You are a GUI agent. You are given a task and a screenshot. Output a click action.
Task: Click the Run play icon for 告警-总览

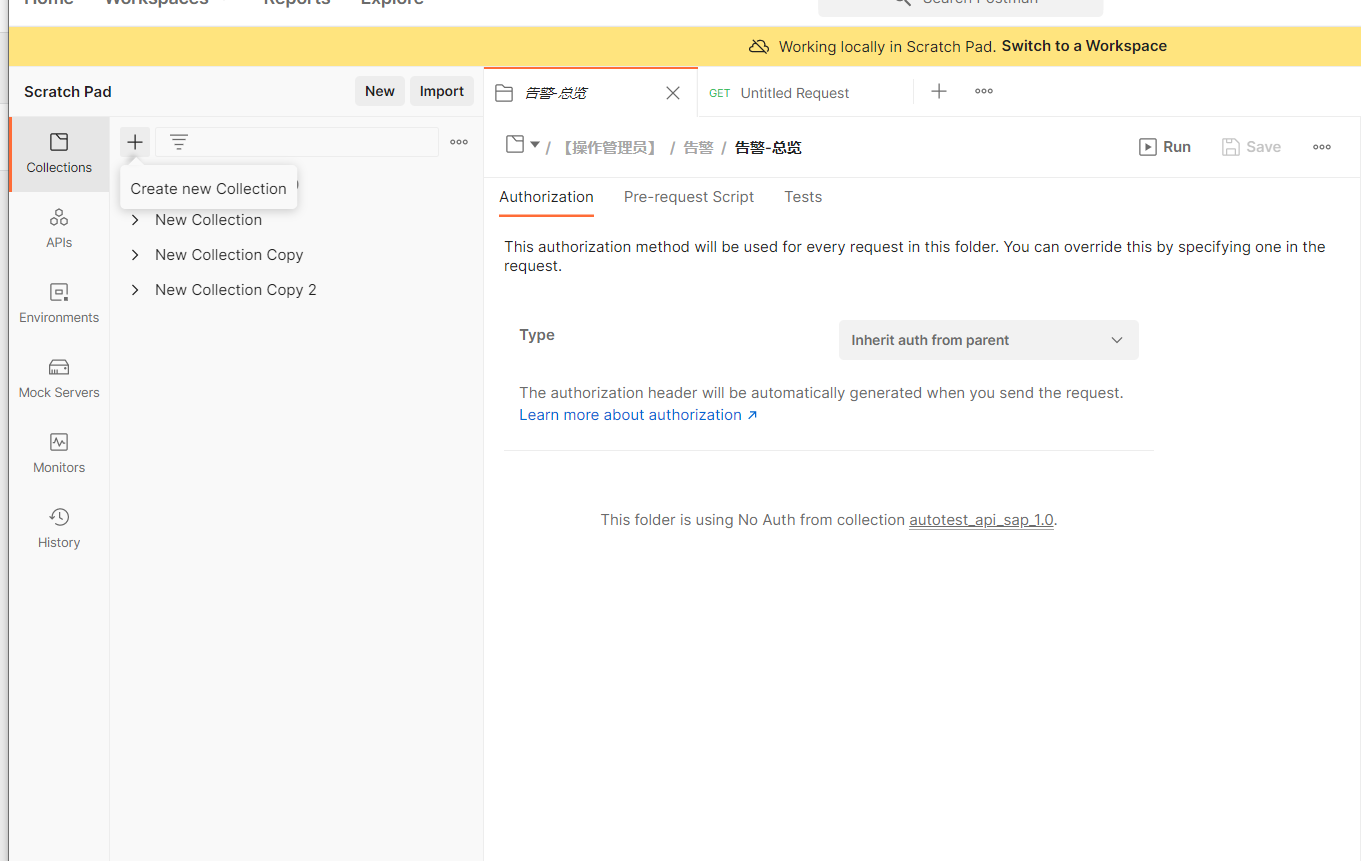click(1147, 146)
